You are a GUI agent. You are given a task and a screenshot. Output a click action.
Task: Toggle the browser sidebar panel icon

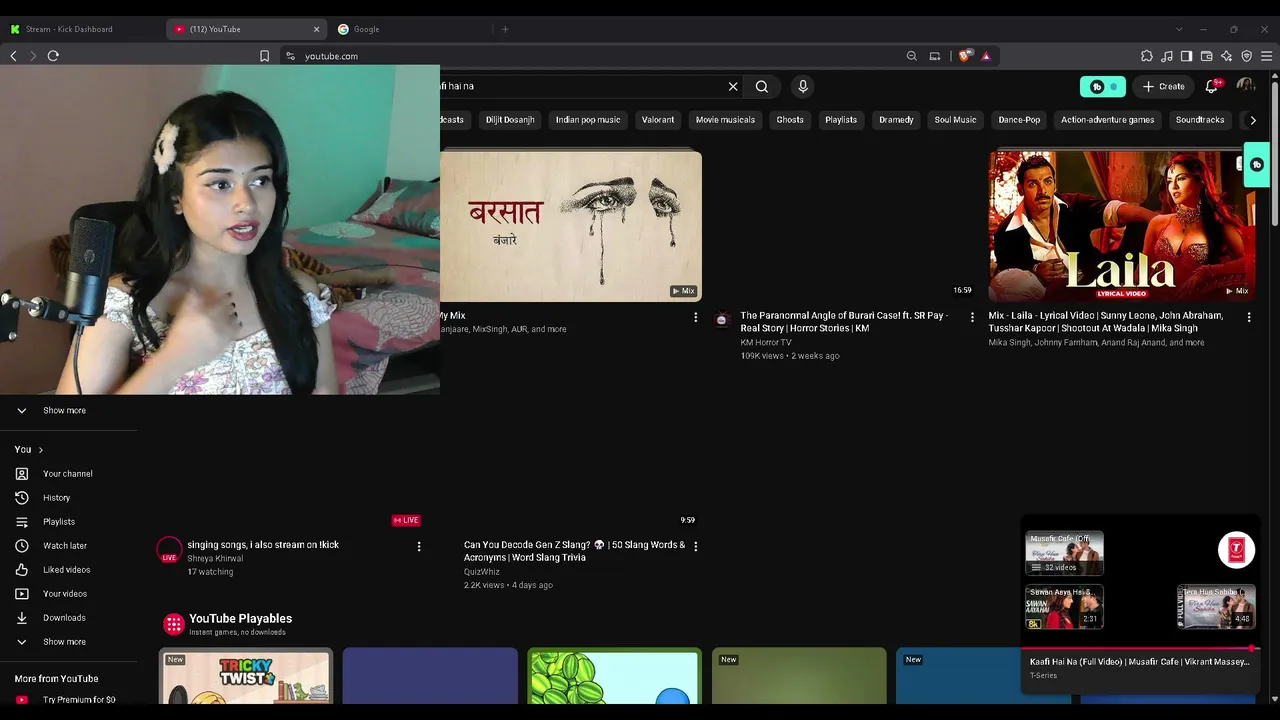tap(1186, 56)
